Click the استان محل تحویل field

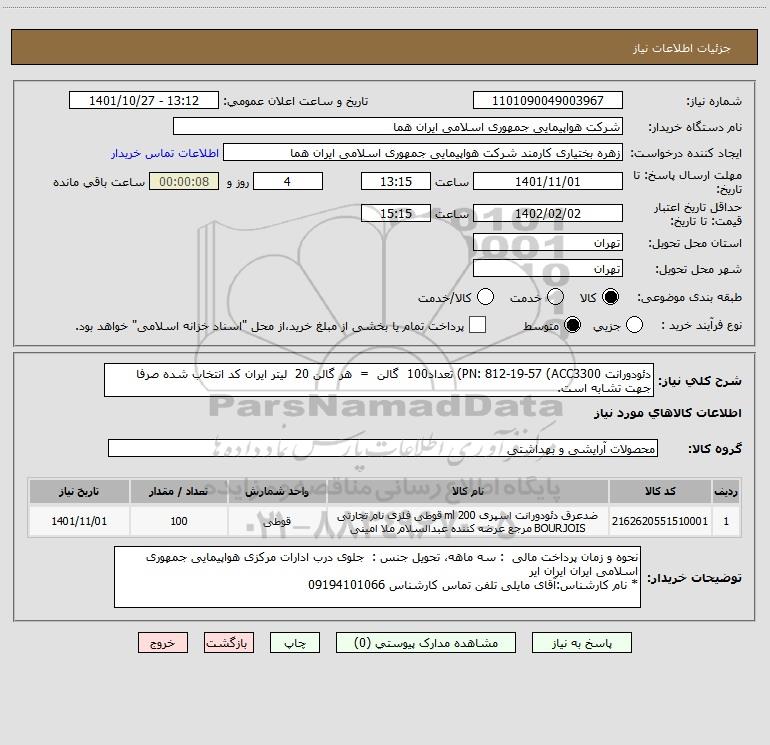click(x=547, y=243)
